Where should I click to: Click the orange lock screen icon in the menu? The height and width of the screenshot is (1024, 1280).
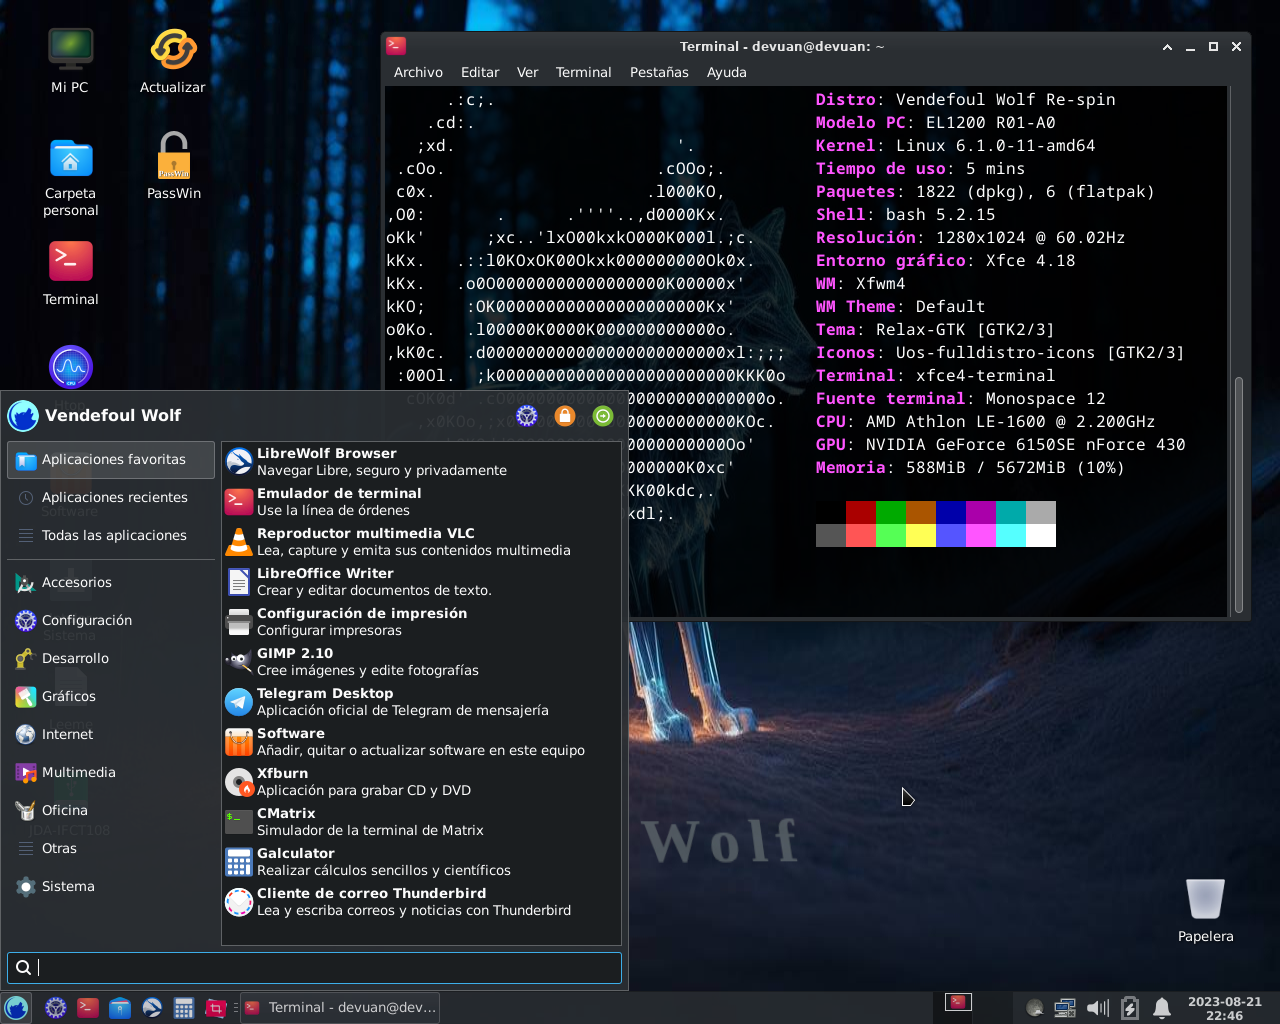[x=565, y=416]
